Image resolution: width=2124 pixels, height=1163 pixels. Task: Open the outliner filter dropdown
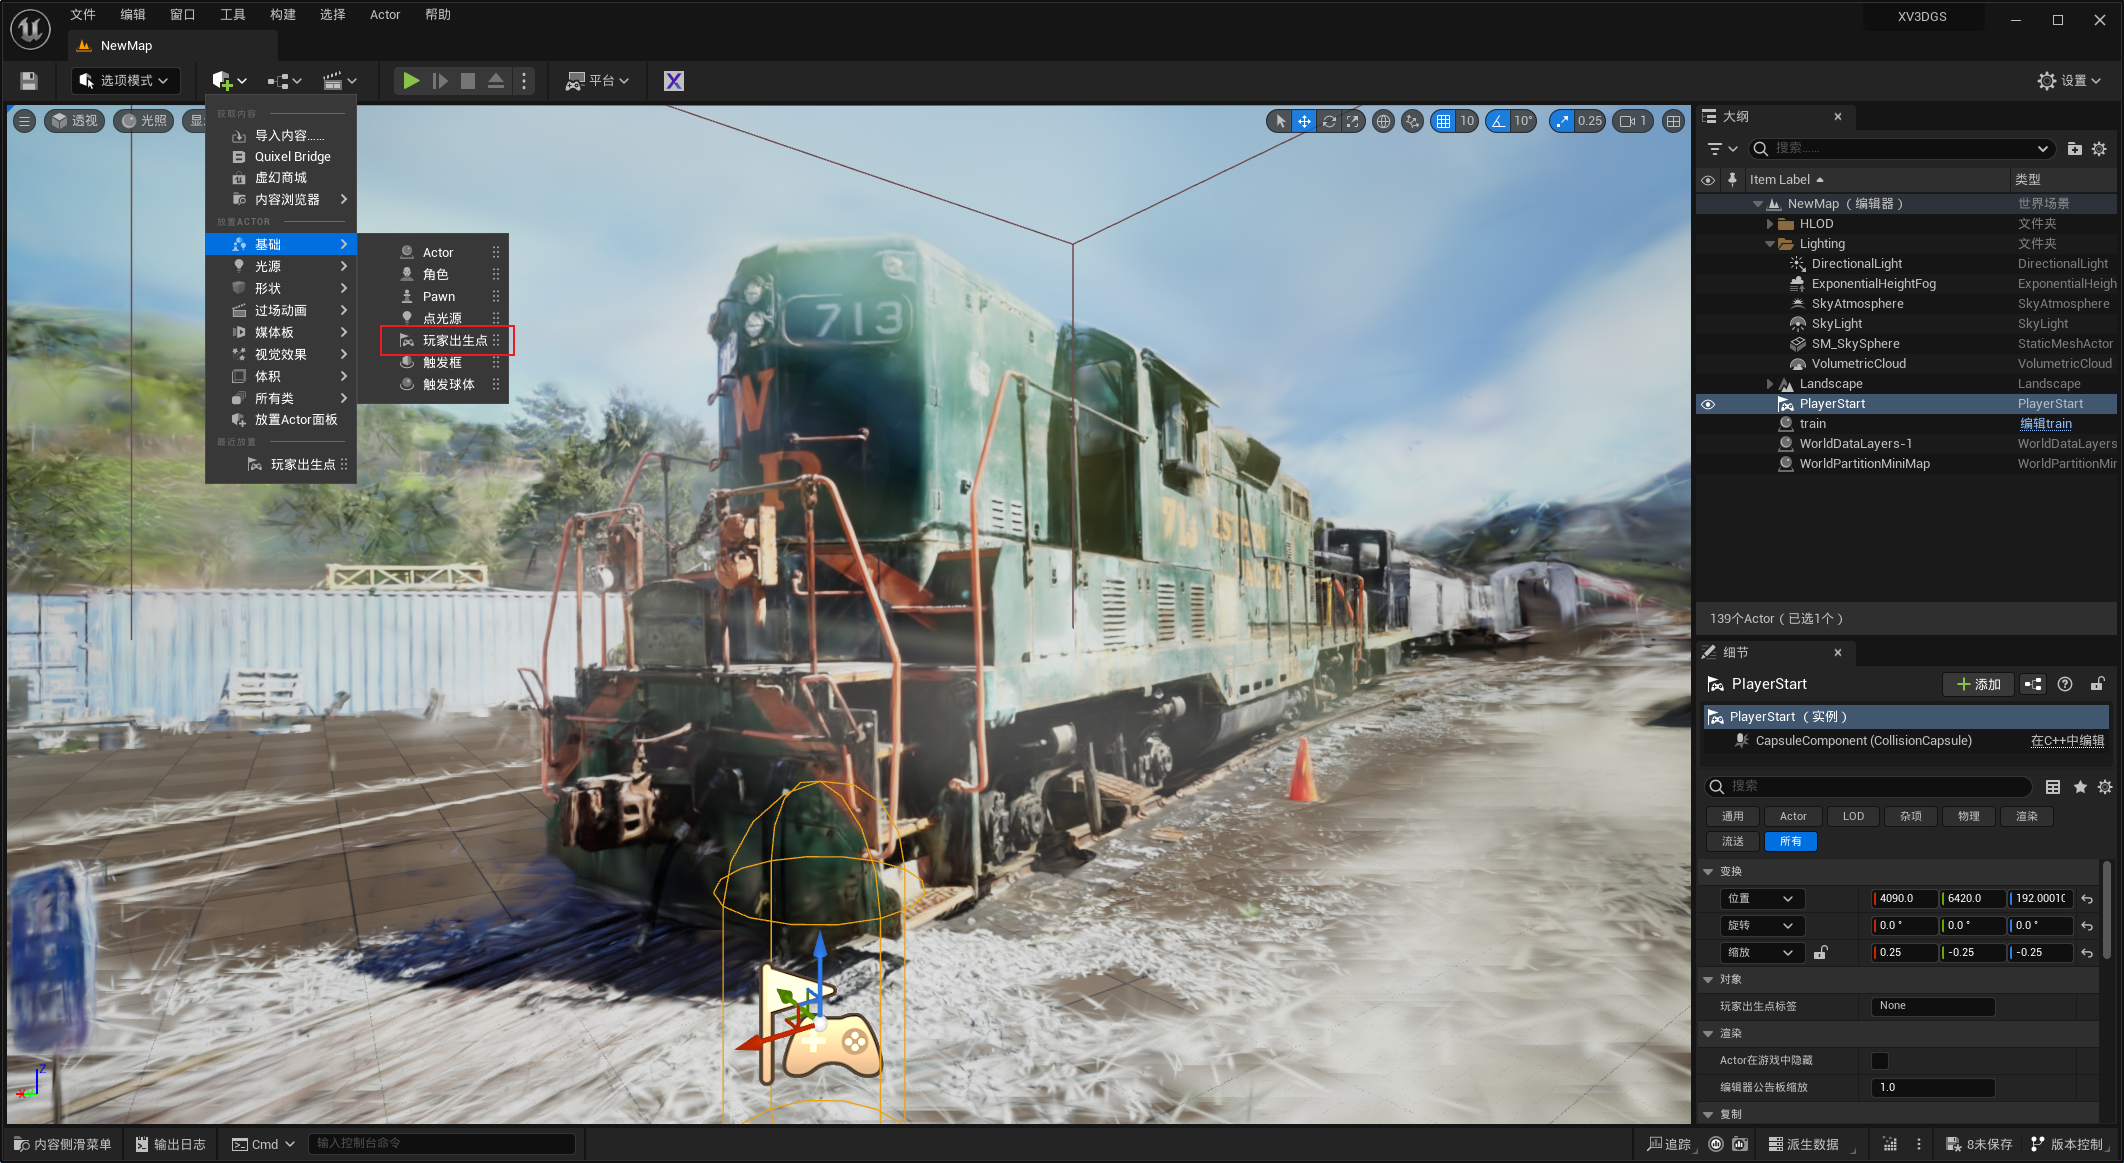(x=1721, y=149)
